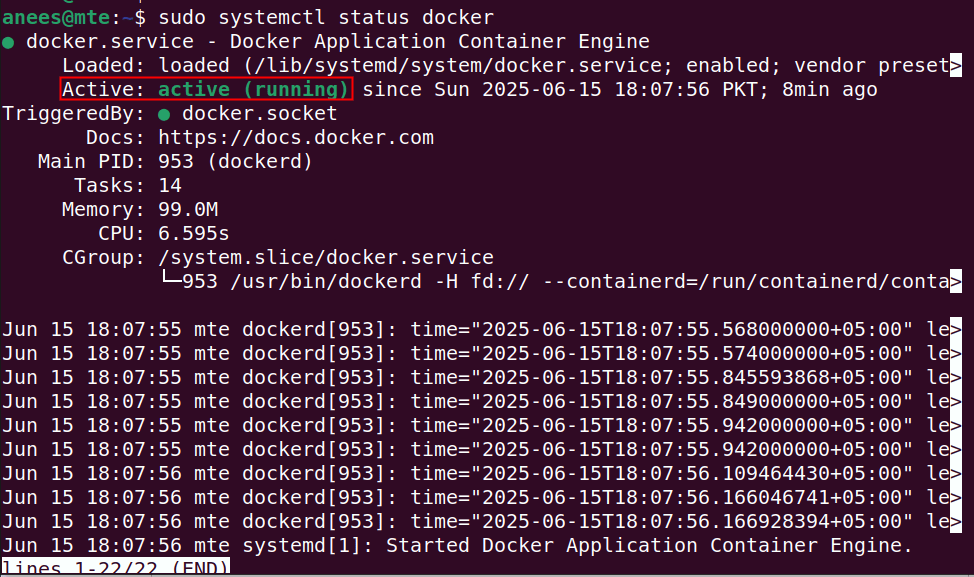Click the green dot before docker.socket

(x=164, y=114)
